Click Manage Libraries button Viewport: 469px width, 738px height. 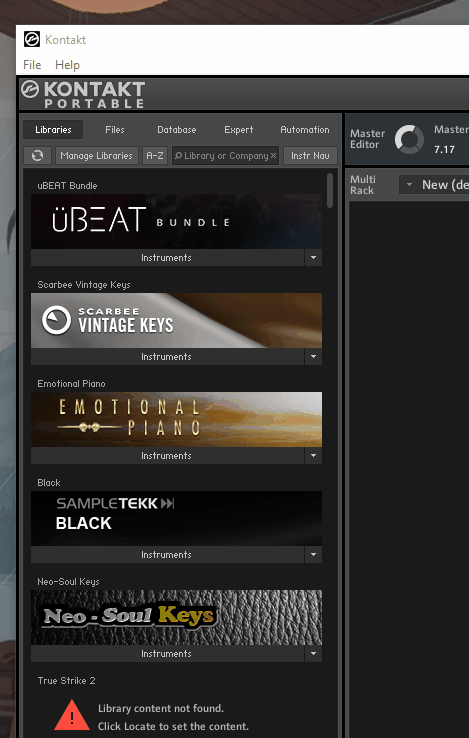(97, 155)
